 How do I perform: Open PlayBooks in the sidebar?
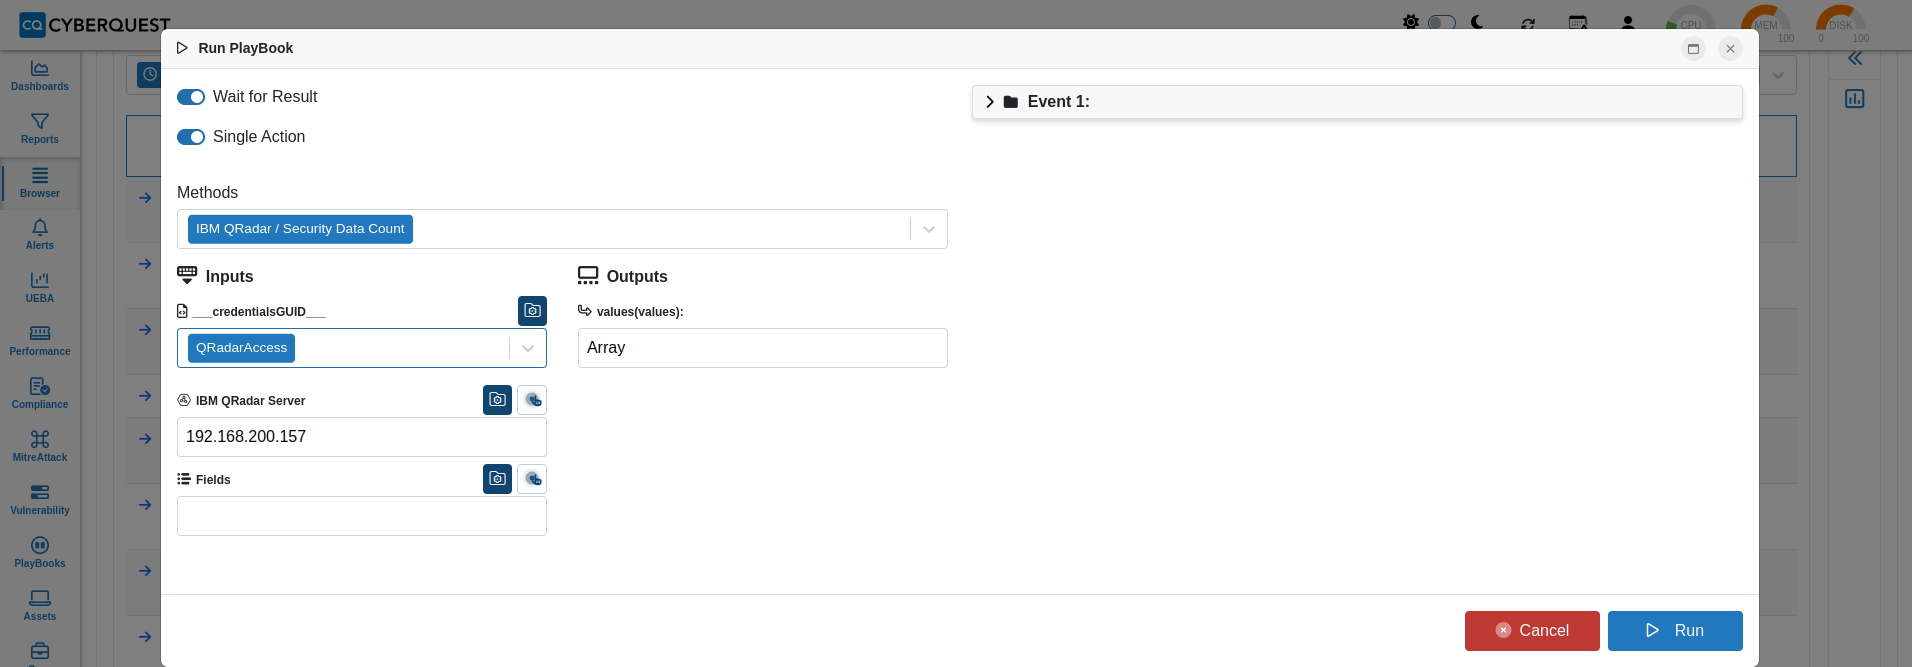click(40, 553)
